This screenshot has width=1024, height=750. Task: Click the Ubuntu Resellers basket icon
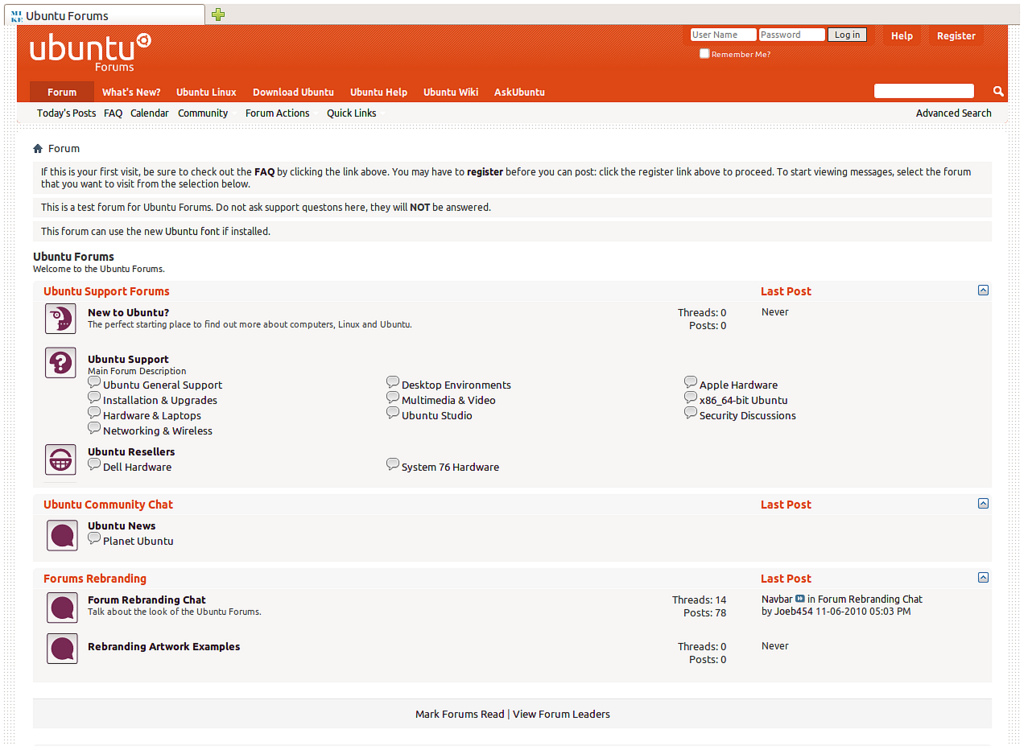(x=61, y=459)
